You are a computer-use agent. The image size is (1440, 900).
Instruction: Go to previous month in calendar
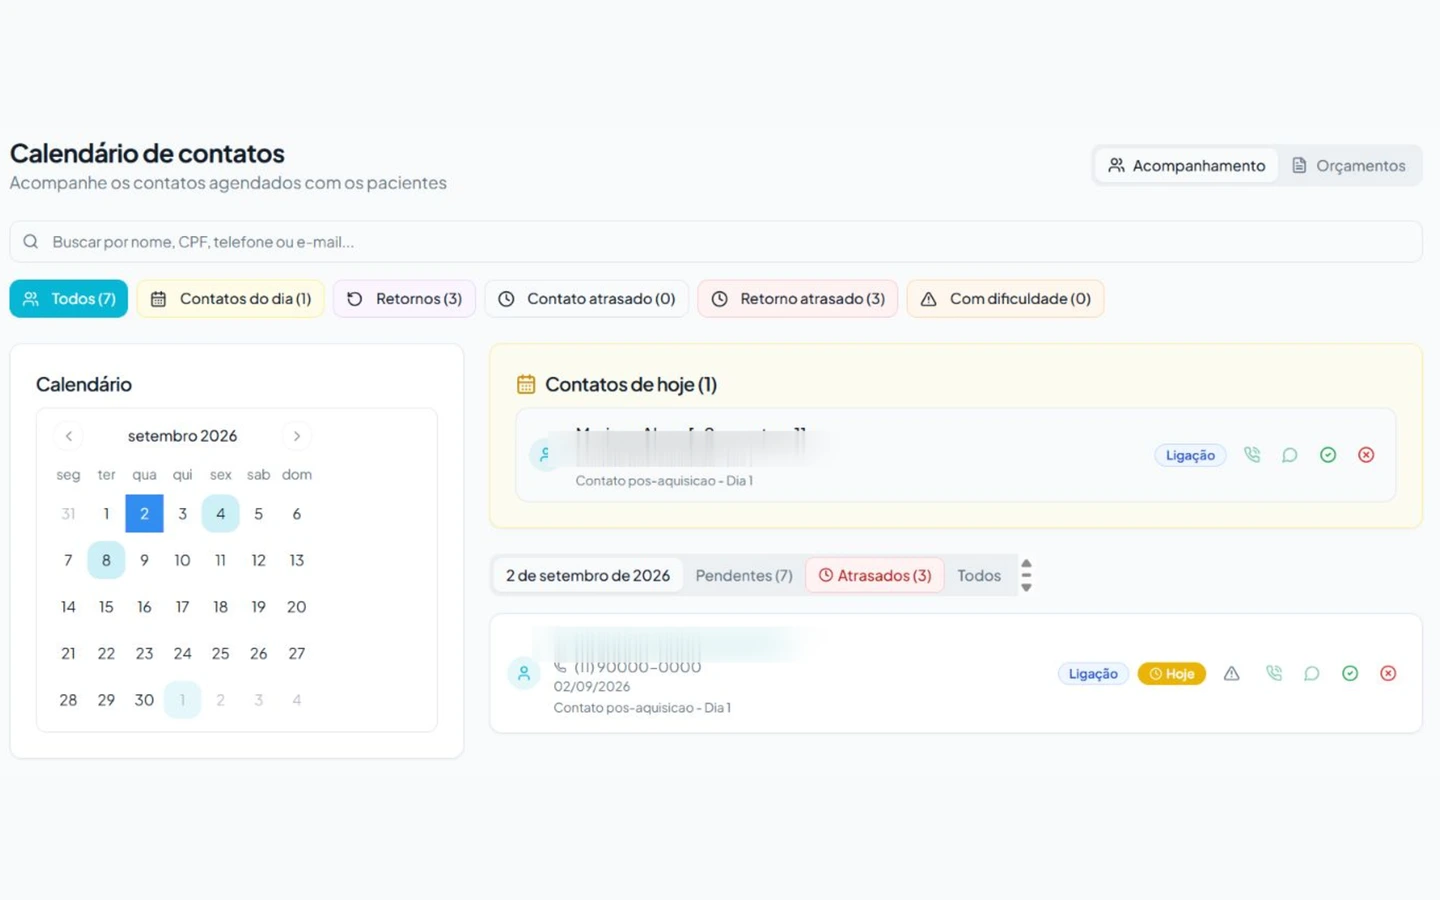pyautogui.click(x=69, y=436)
